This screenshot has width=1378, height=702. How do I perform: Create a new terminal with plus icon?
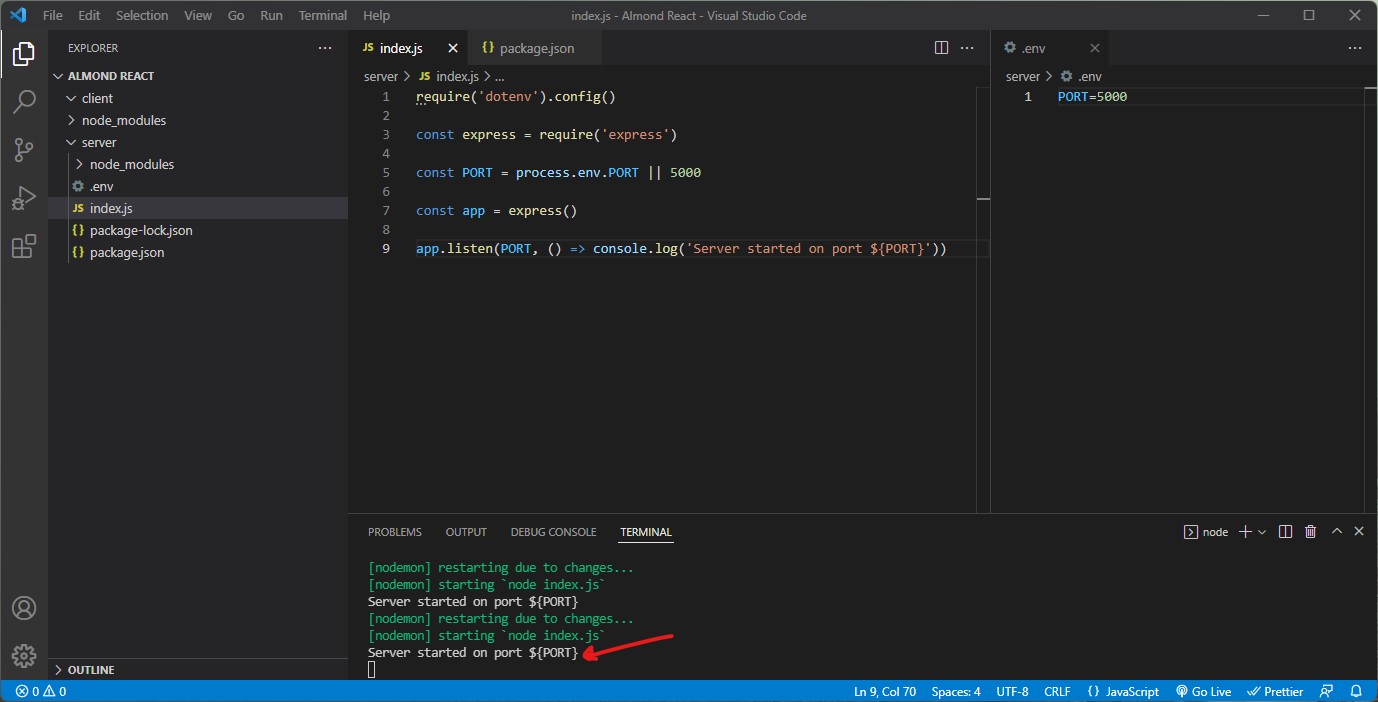[1245, 532]
